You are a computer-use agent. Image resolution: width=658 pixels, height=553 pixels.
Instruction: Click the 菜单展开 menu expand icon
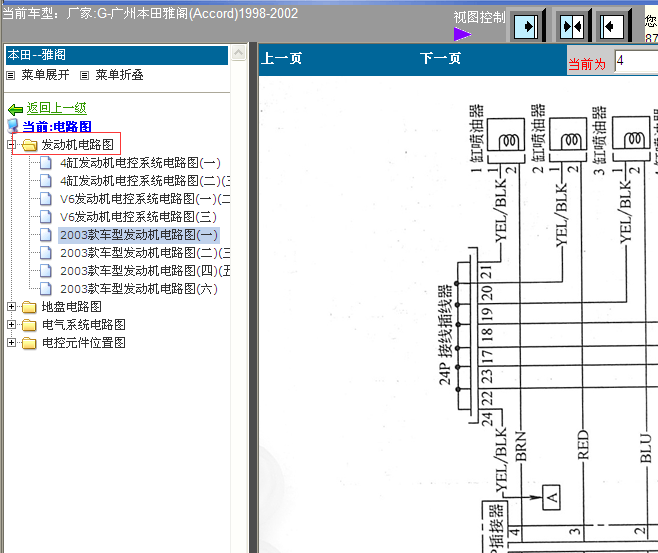pyautogui.click(x=10, y=76)
